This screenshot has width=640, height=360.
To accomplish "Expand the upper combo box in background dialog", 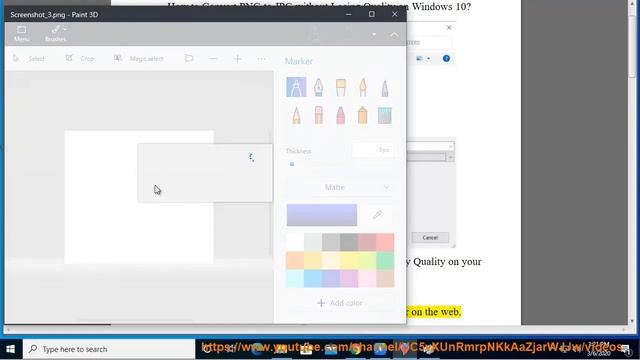I will coord(450,146).
